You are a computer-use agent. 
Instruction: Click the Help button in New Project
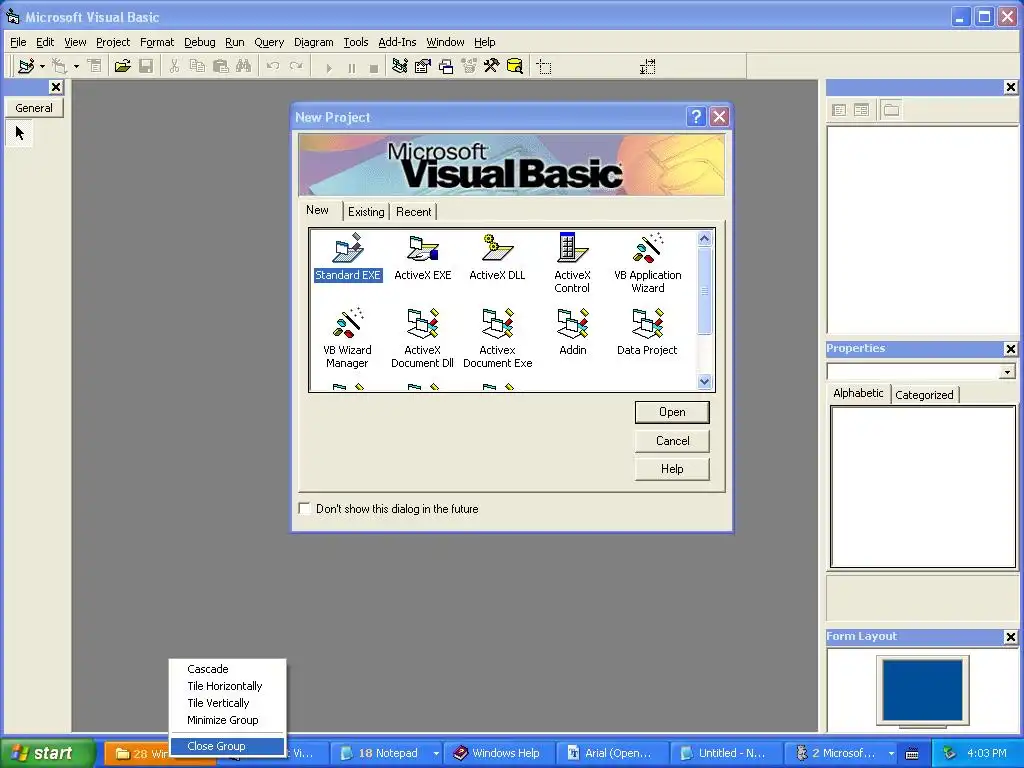click(x=672, y=469)
